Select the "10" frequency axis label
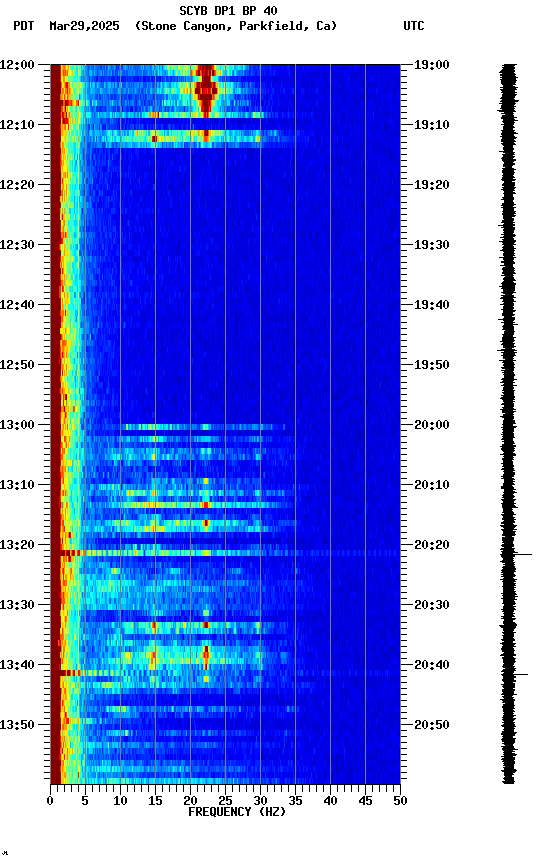Screen dimensions: 552x864 click(120, 801)
